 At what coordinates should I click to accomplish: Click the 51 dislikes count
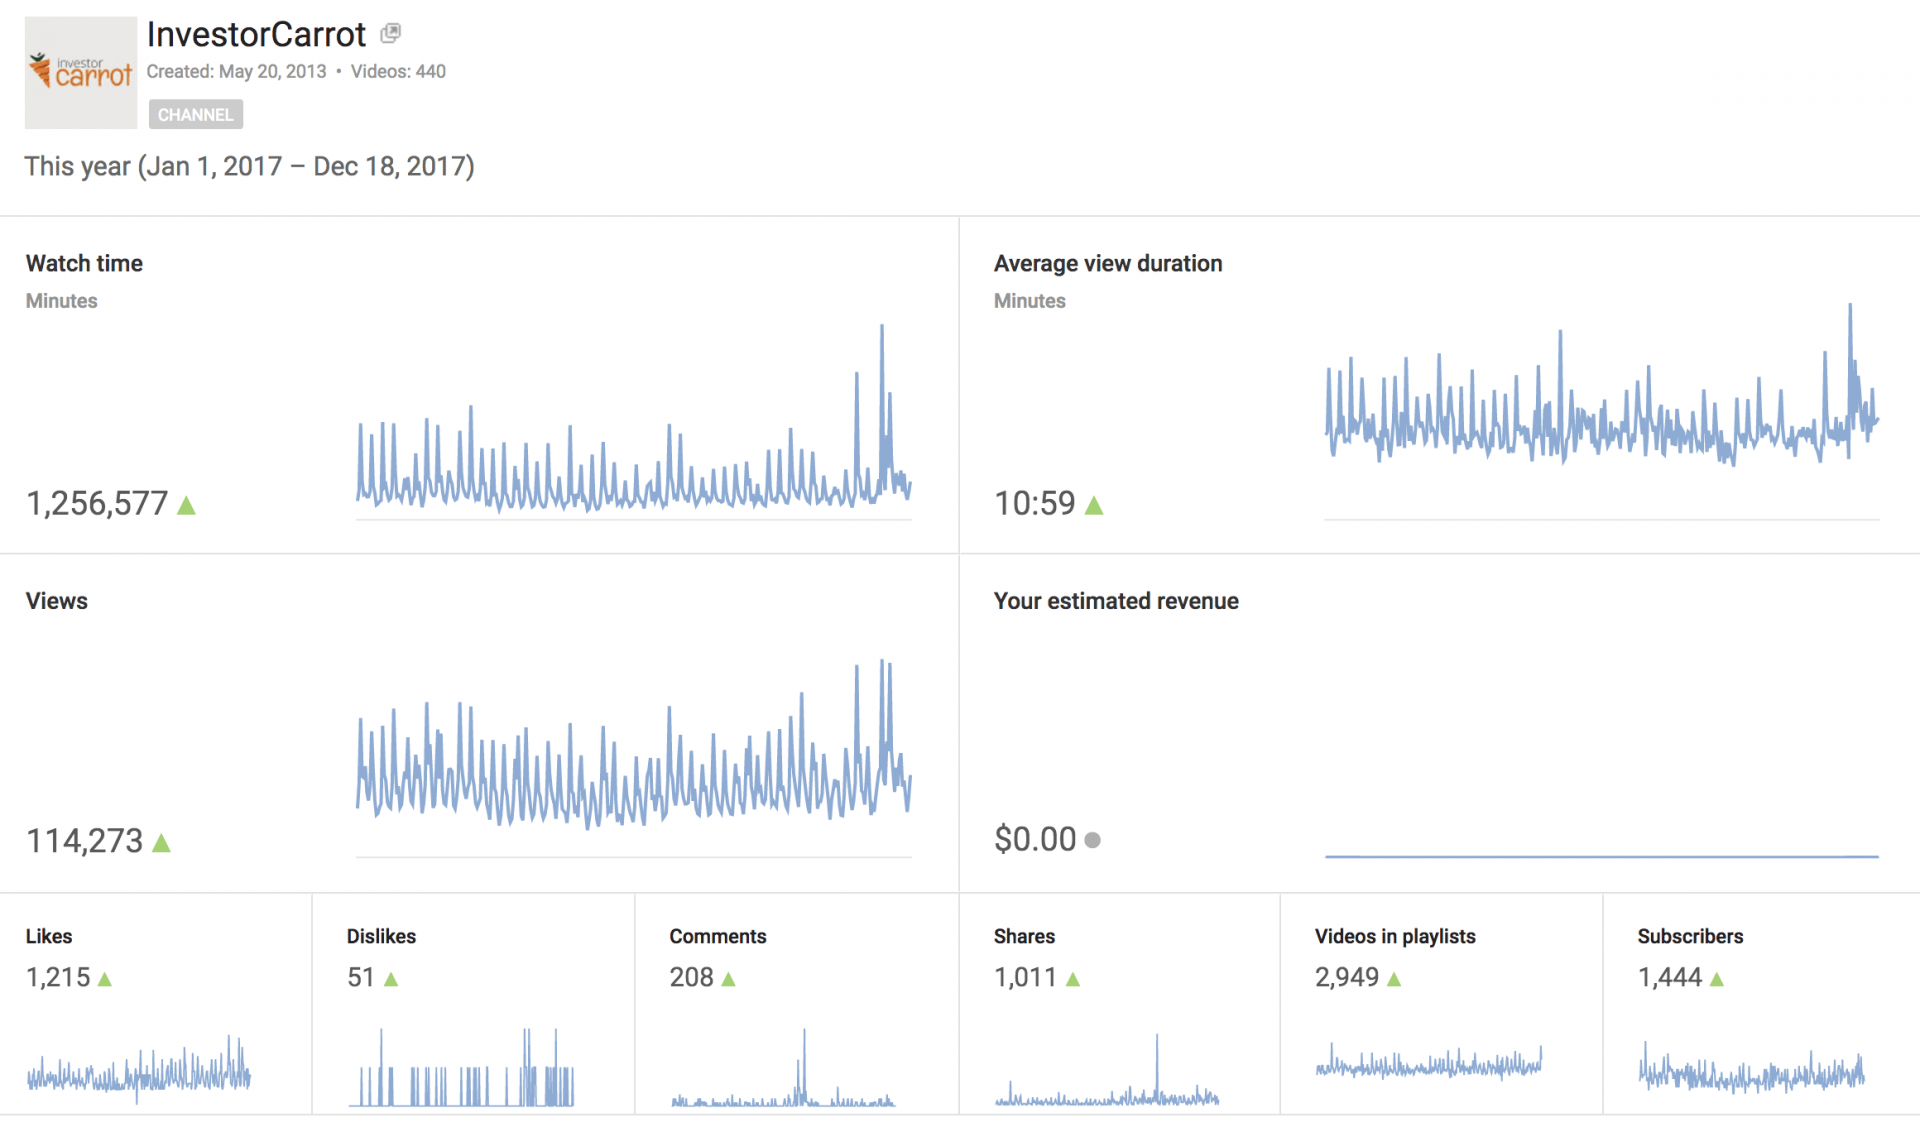[x=361, y=977]
